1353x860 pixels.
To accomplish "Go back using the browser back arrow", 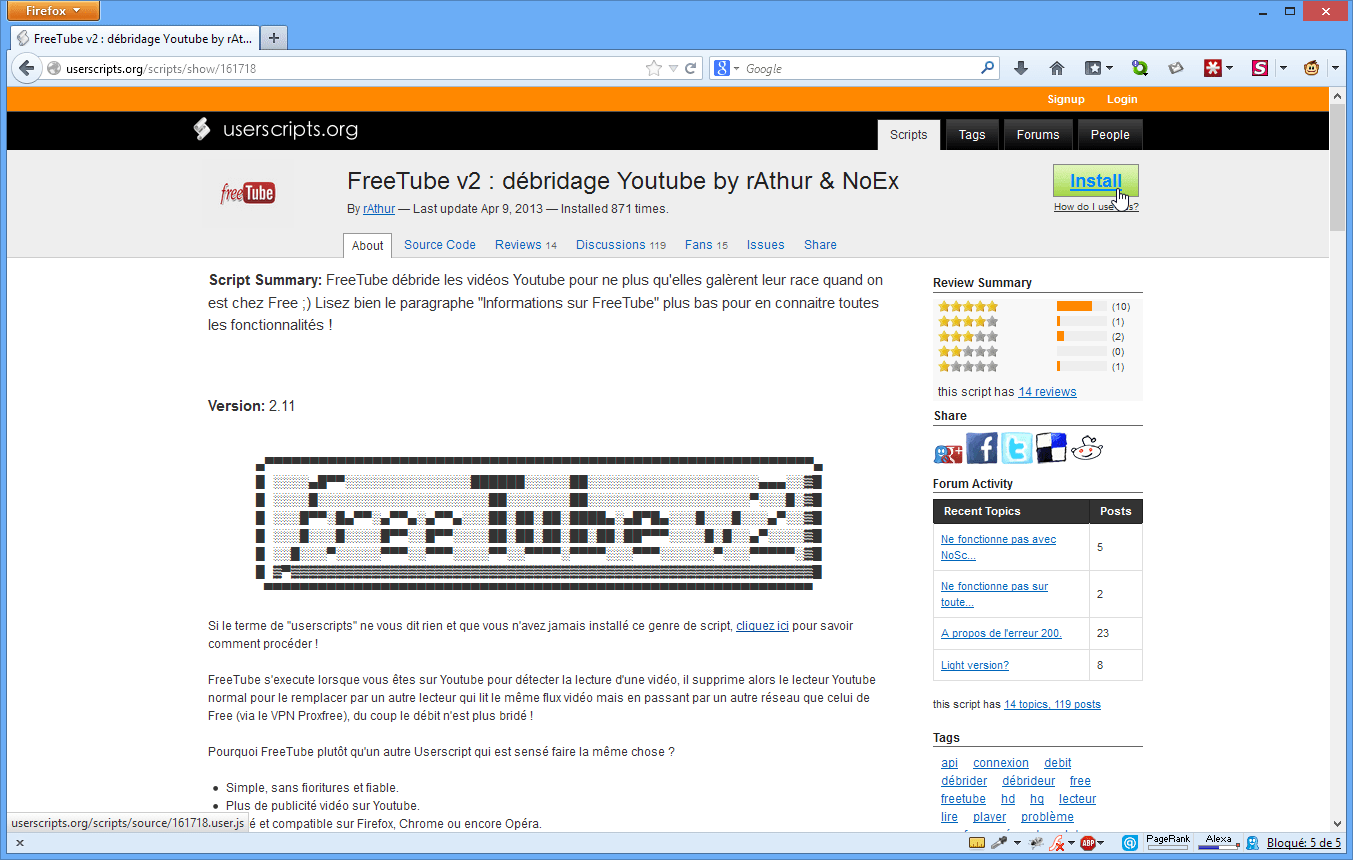I will click(x=27, y=69).
